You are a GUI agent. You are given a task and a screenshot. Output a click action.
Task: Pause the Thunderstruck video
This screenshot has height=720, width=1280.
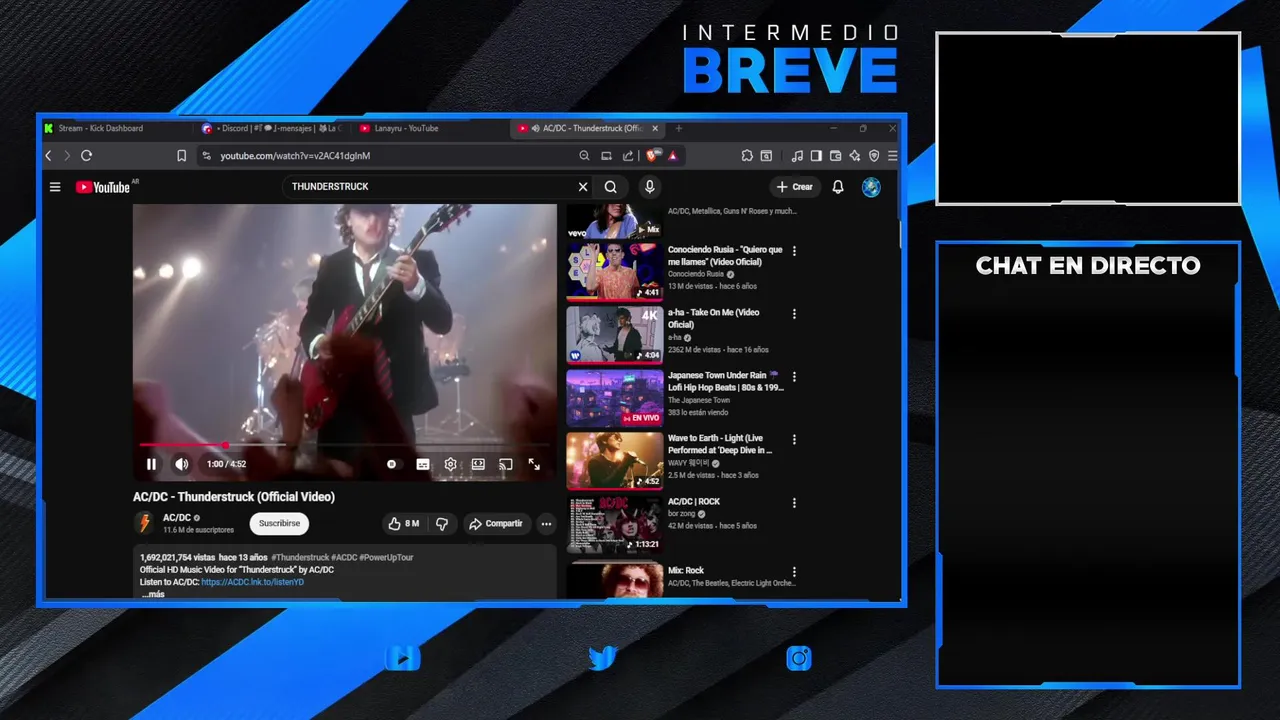coord(151,464)
